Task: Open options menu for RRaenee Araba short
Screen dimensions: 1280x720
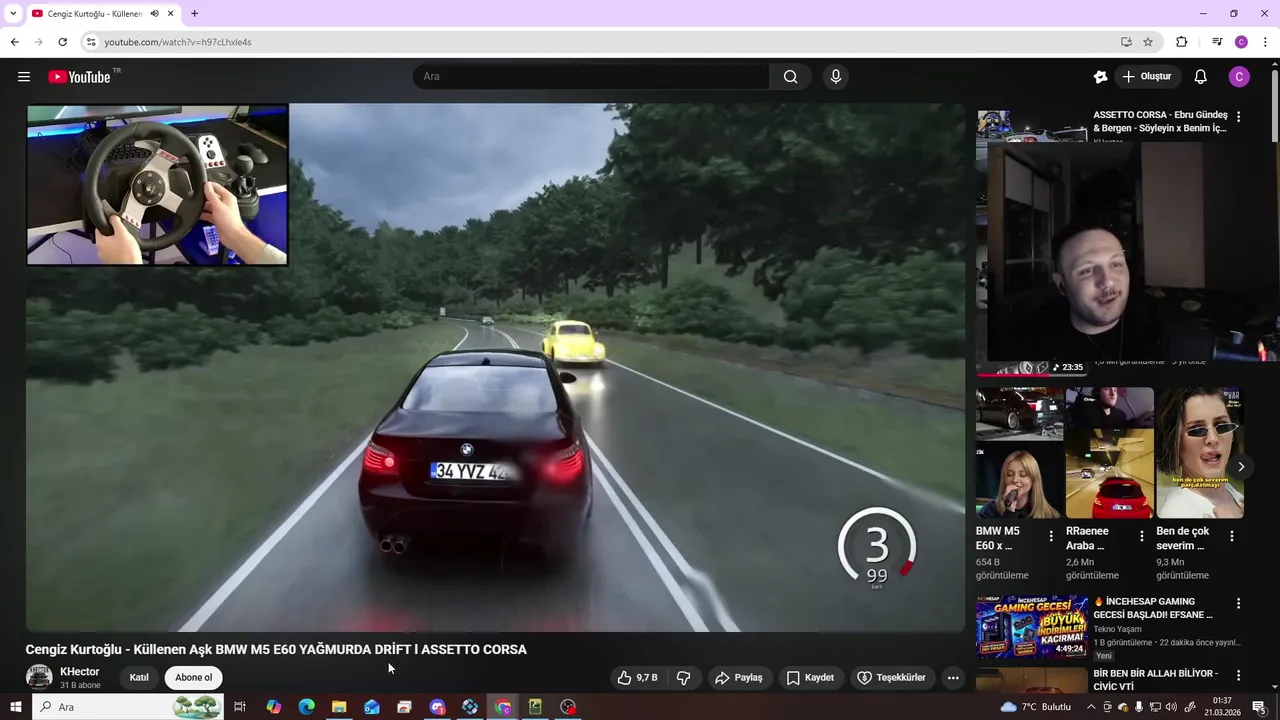Action: [x=1141, y=536]
